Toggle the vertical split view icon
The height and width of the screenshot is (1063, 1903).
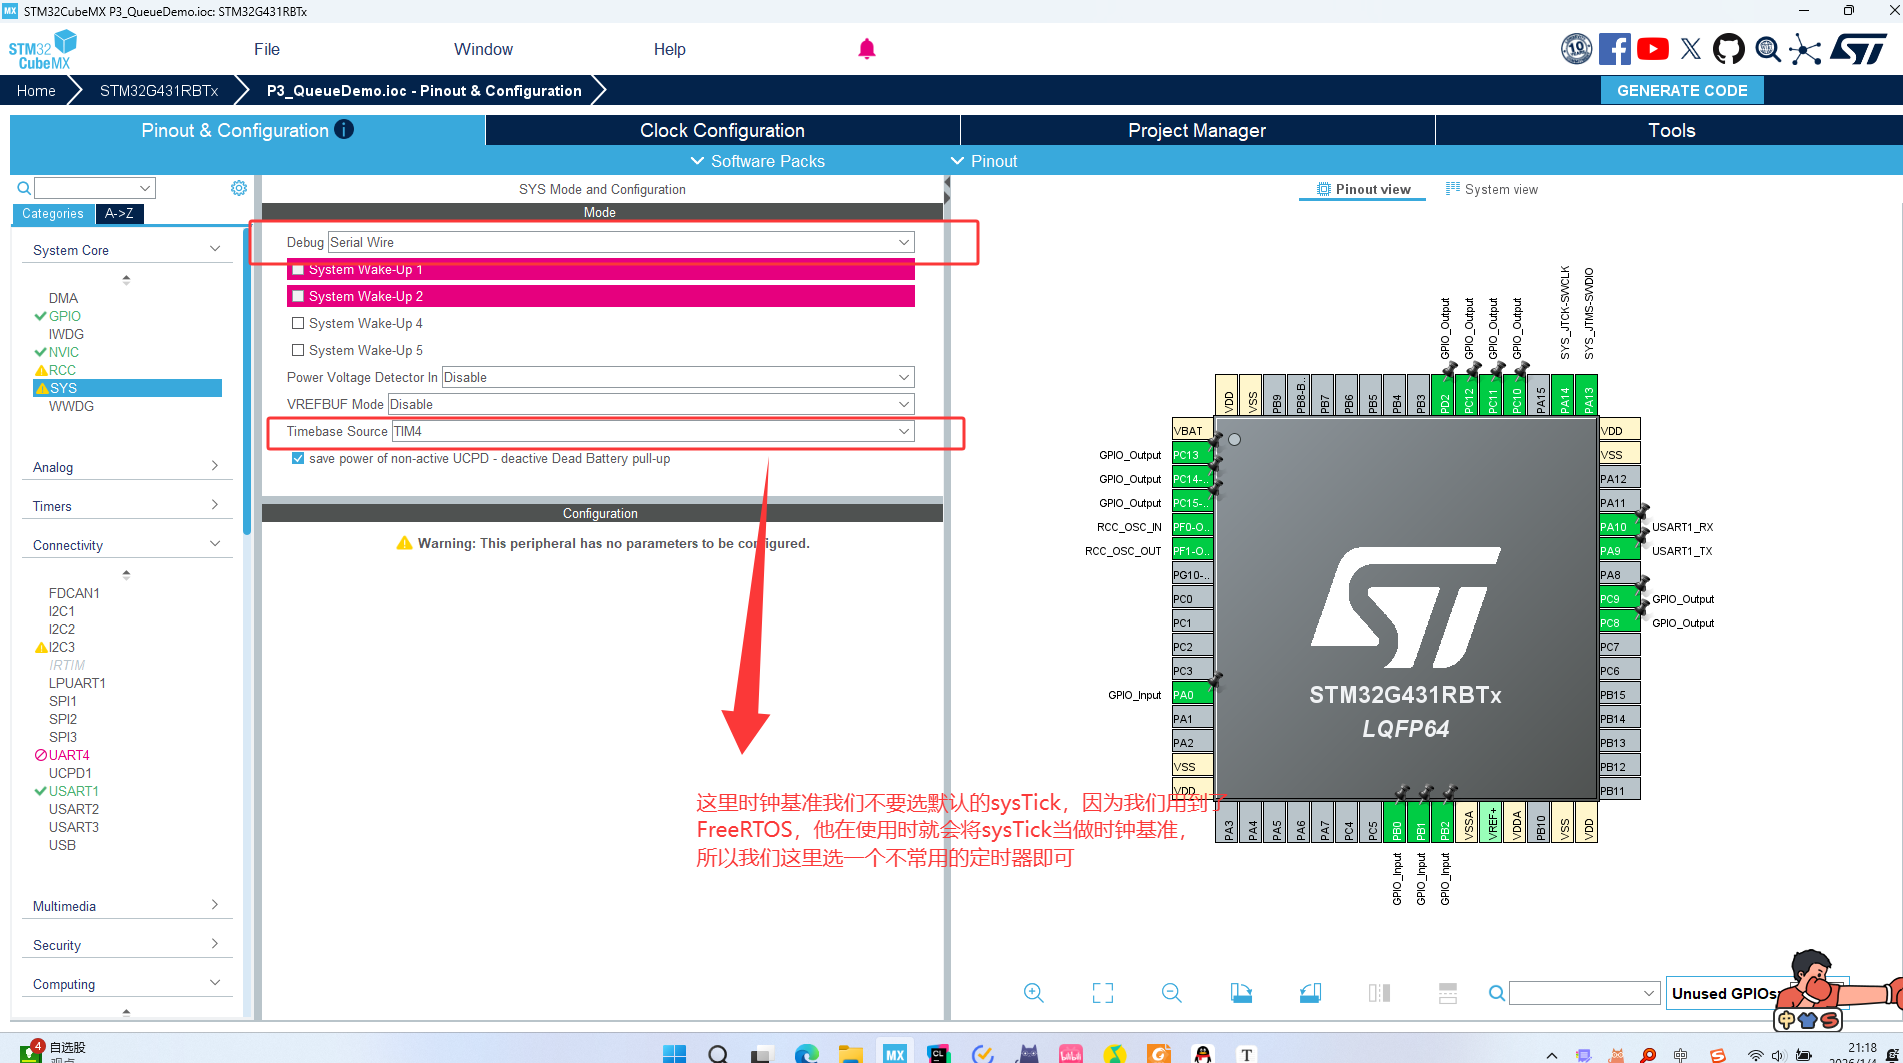[x=1379, y=993]
